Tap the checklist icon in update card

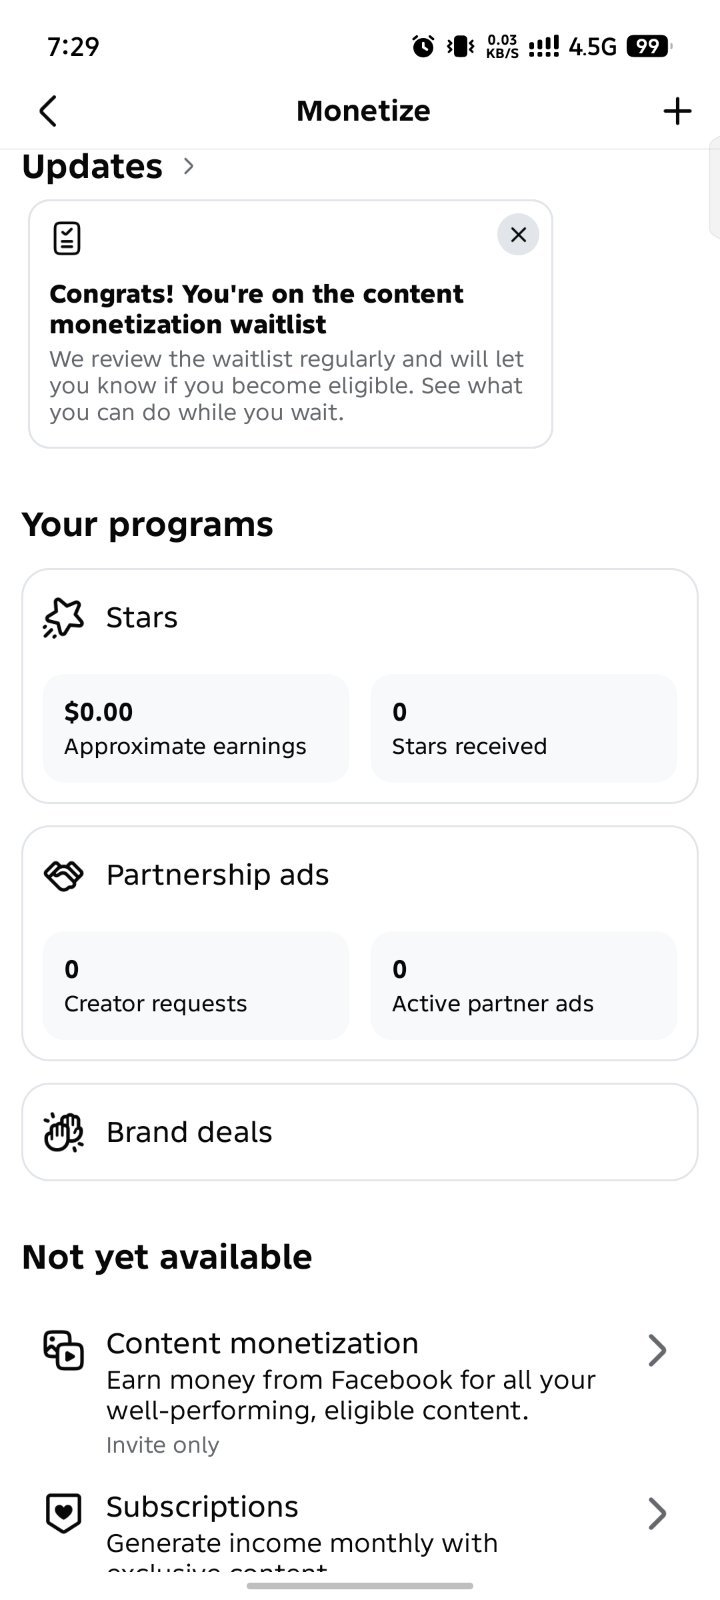[x=66, y=238]
